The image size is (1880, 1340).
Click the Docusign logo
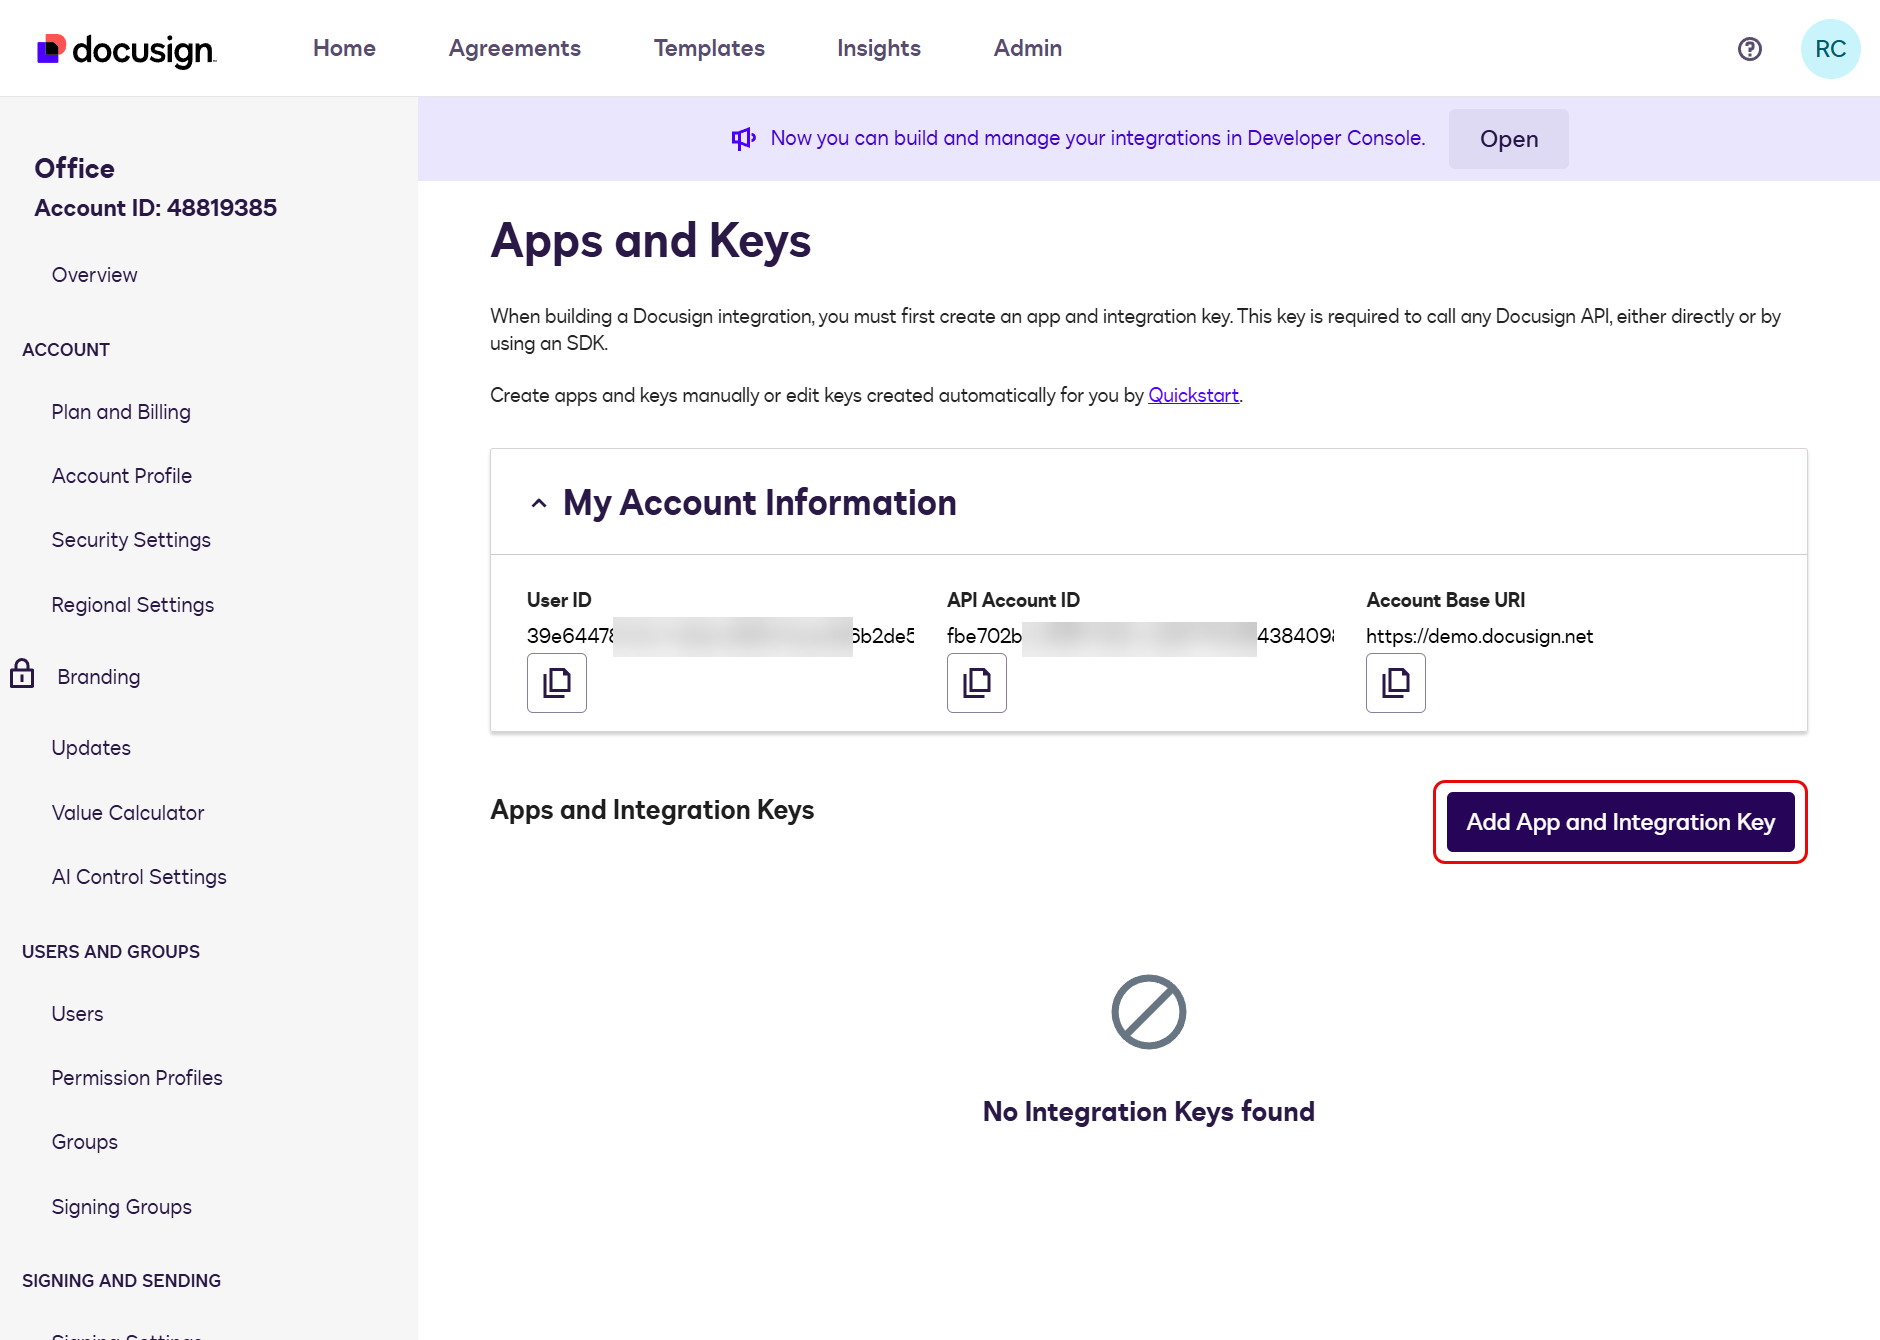[126, 49]
